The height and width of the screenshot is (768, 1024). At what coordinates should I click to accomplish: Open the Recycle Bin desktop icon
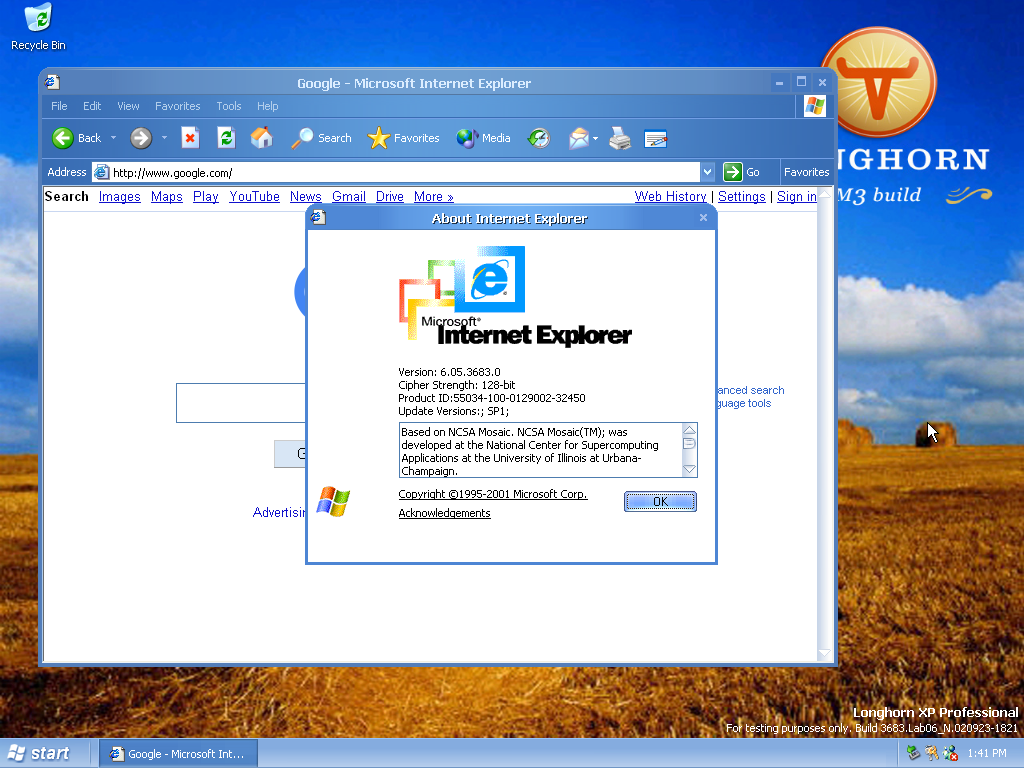pyautogui.click(x=39, y=26)
